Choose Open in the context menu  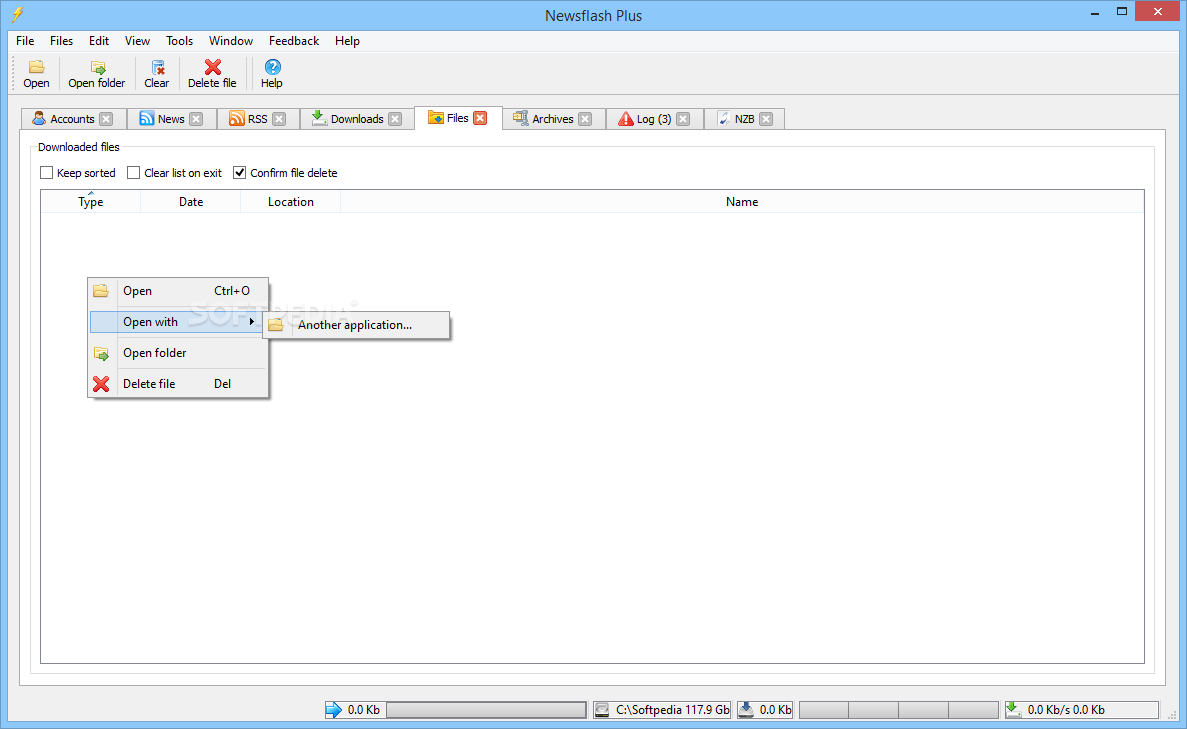point(178,291)
